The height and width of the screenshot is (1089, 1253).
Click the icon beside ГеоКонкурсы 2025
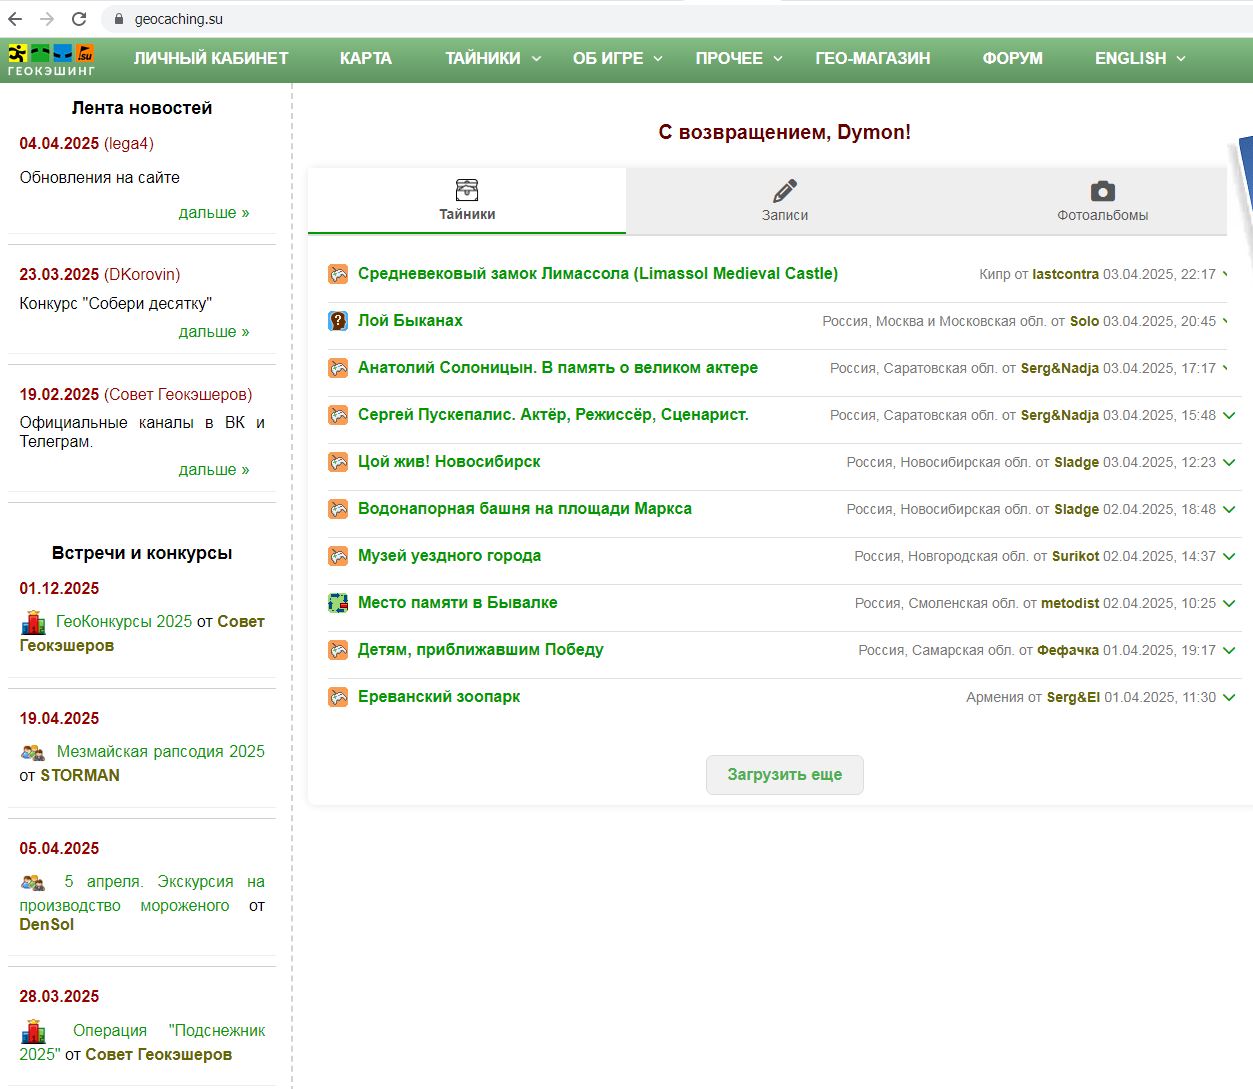click(34, 623)
